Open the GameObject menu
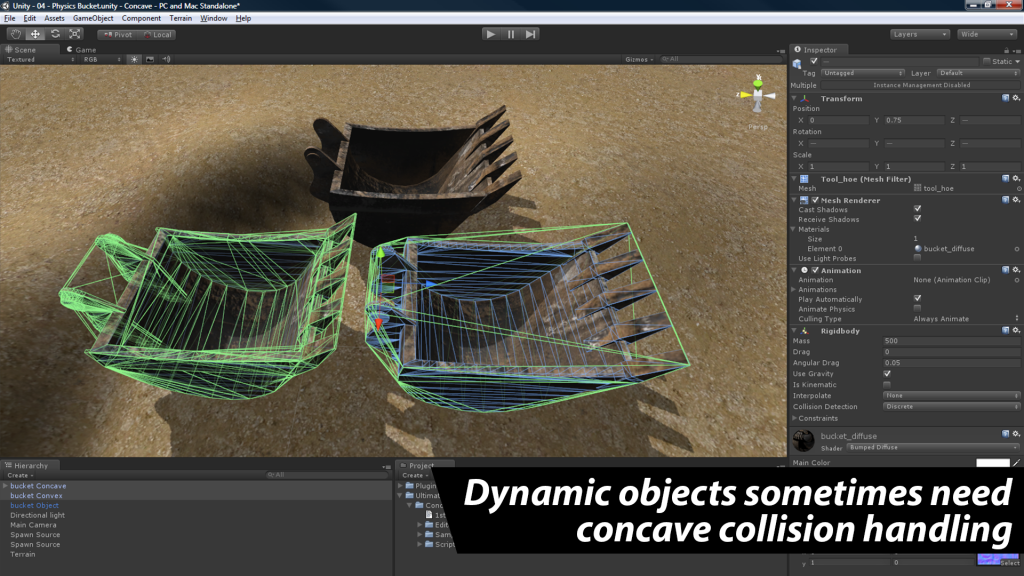 (92, 17)
